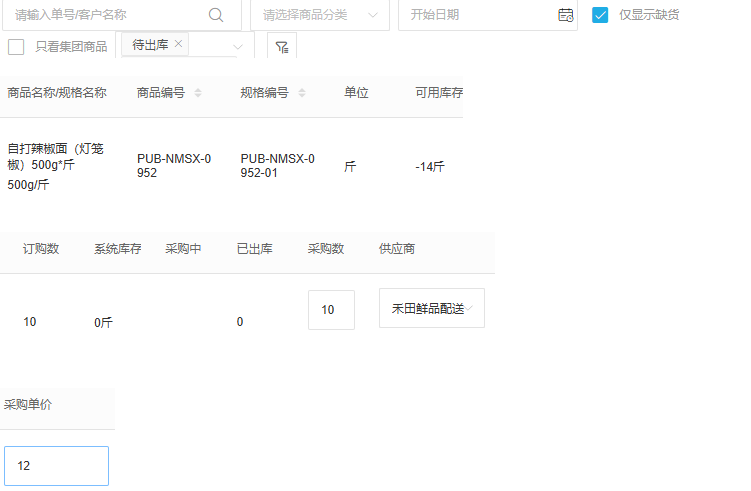Click 已出库 value 0
This screenshot has height=491, width=751.
[240, 322]
